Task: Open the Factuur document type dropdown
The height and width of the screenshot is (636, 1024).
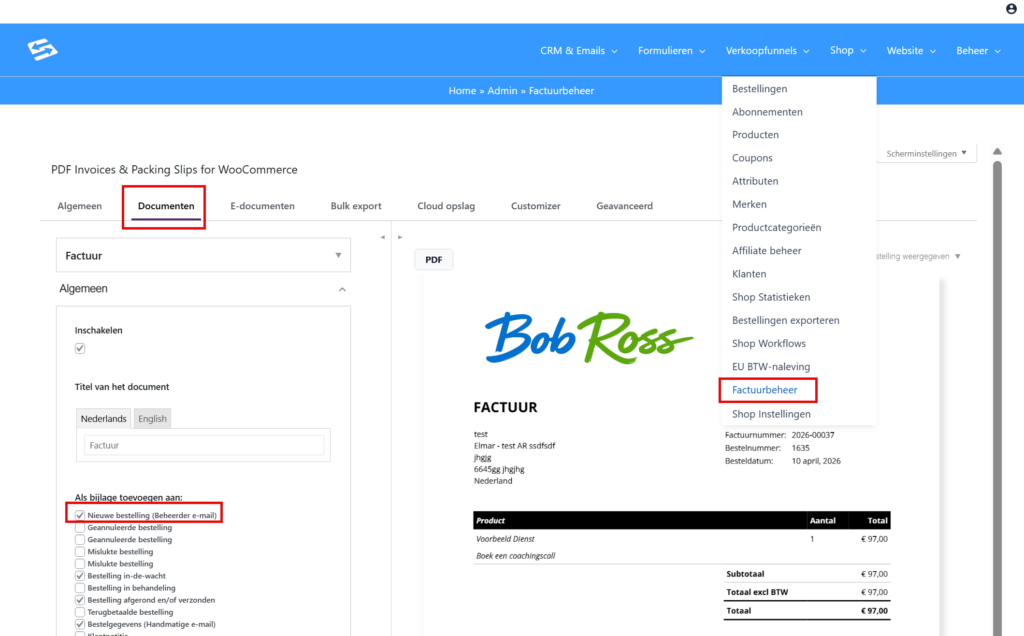Action: [x=203, y=256]
